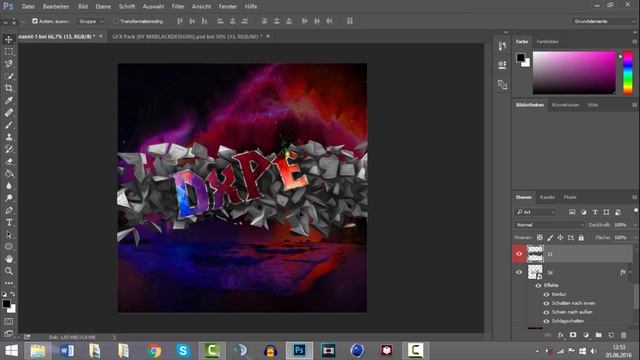Toggle Schlagschatten effect visibility

[546, 321]
